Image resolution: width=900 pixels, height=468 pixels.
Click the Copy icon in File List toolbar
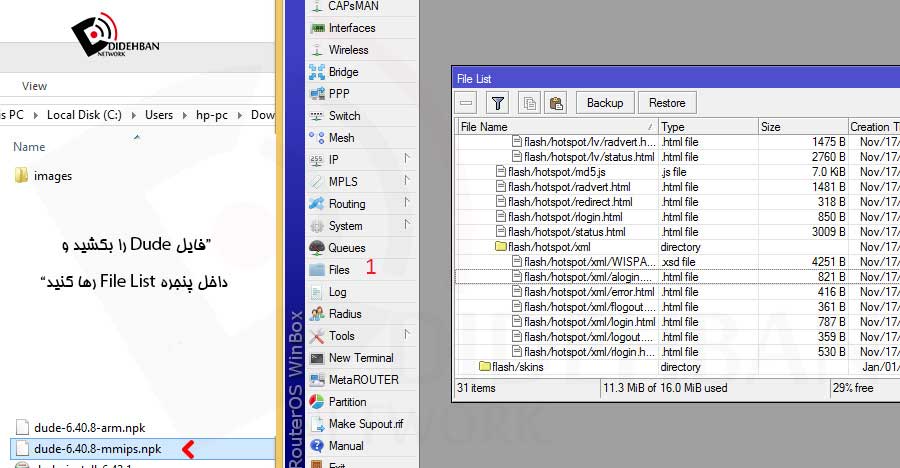tap(529, 103)
